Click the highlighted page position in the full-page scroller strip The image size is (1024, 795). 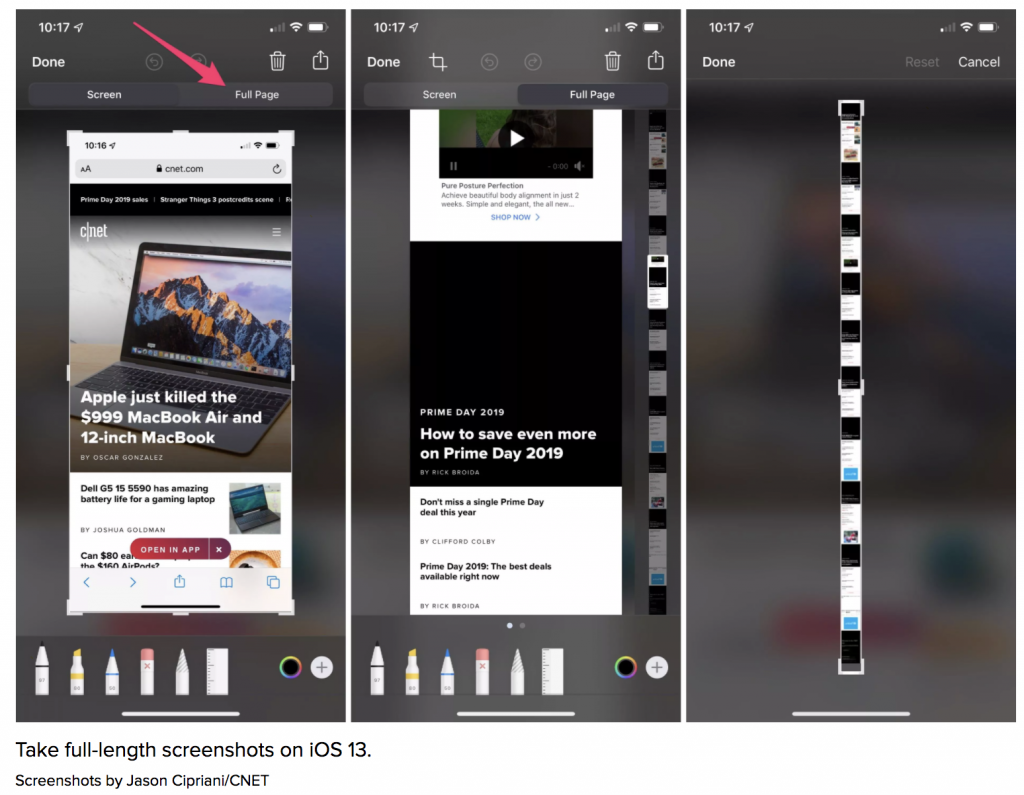pos(658,281)
